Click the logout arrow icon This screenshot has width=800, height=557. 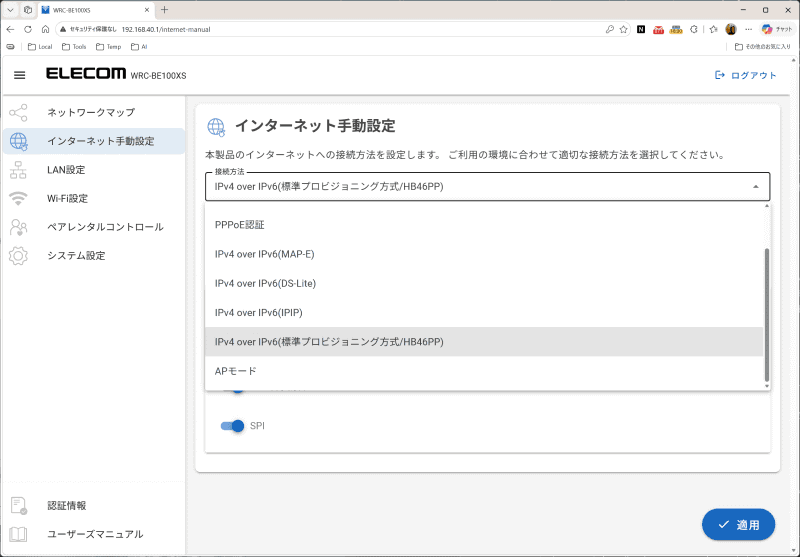(x=719, y=75)
